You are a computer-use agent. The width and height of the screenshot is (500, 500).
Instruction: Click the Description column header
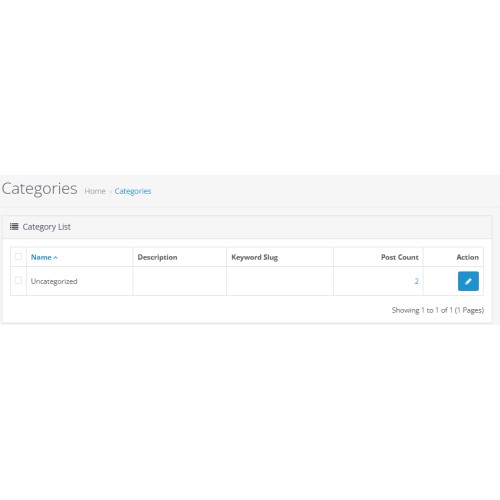pyautogui.click(x=157, y=257)
